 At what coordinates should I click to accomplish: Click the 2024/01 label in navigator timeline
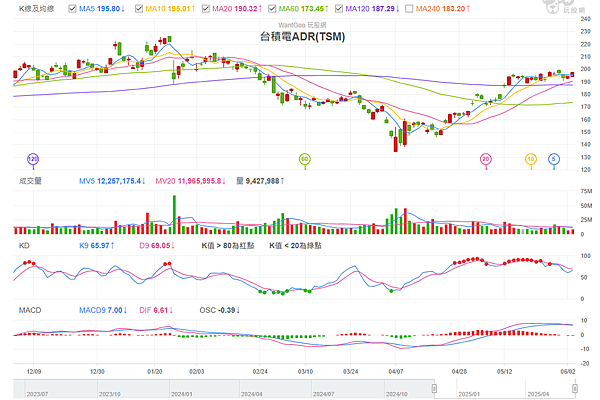click(x=182, y=394)
